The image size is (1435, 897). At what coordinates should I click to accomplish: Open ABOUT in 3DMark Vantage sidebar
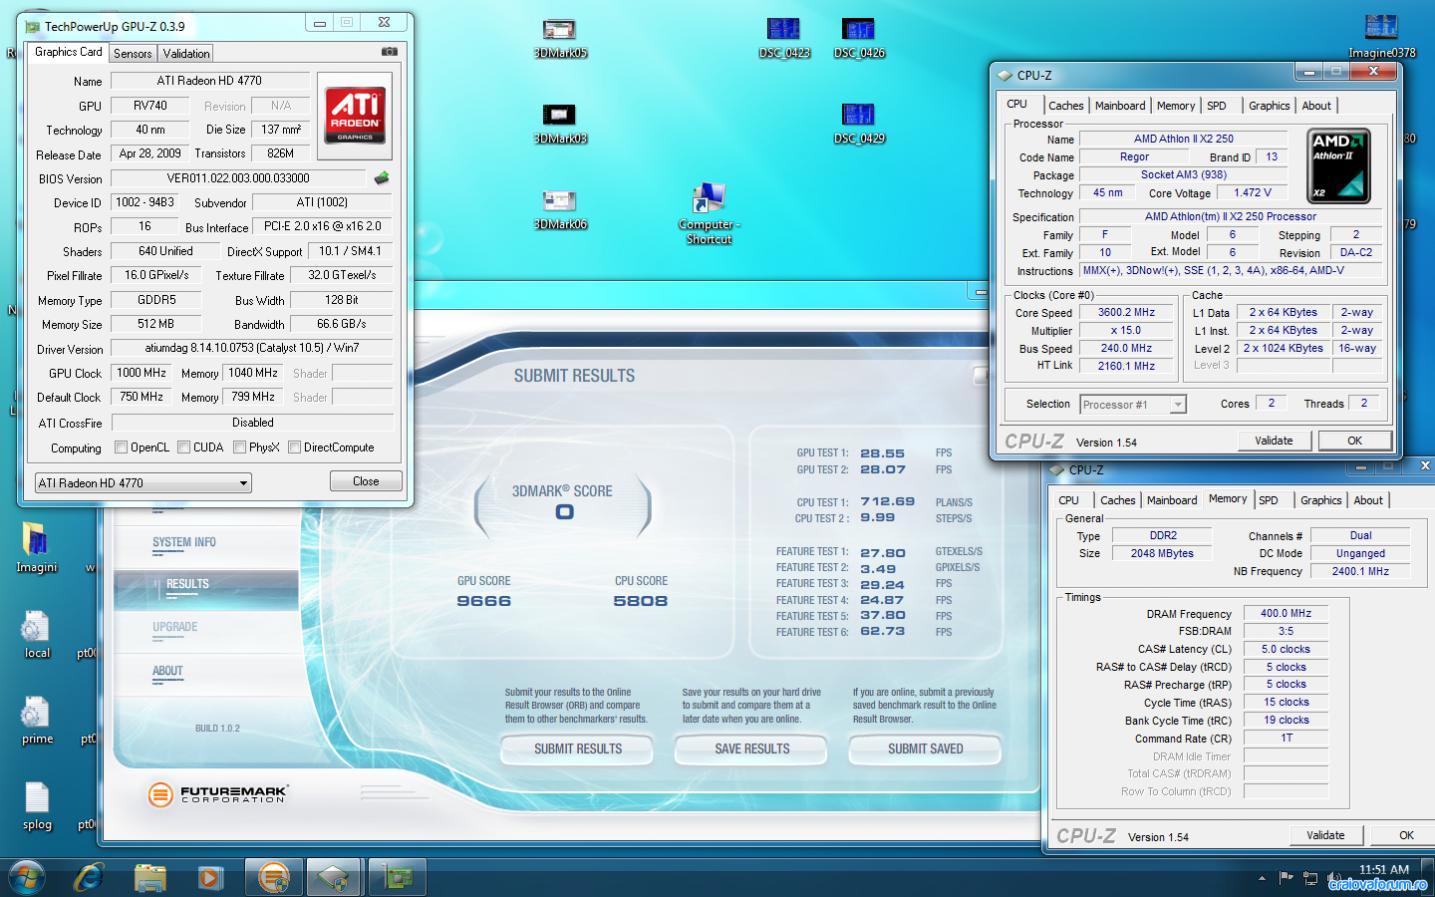point(167,671)
